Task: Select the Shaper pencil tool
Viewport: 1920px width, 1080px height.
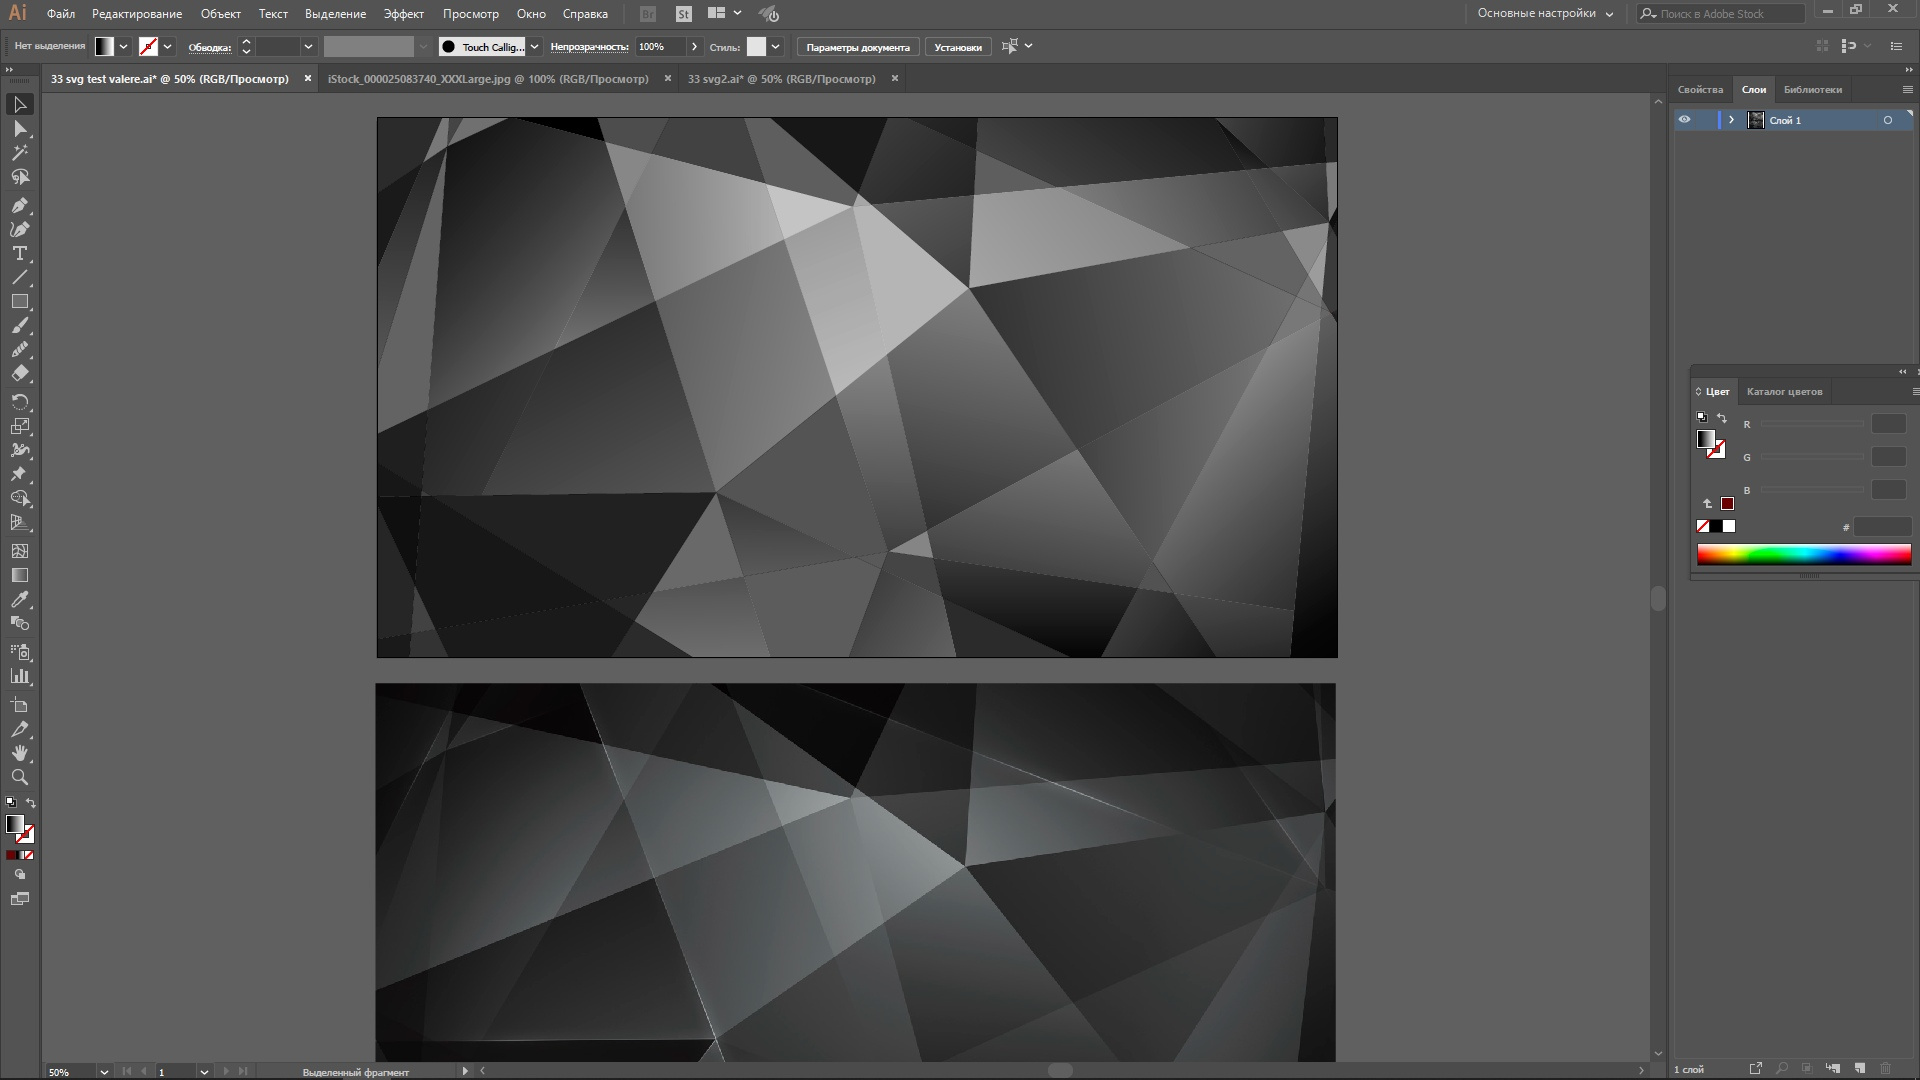Action: point(20,349)
